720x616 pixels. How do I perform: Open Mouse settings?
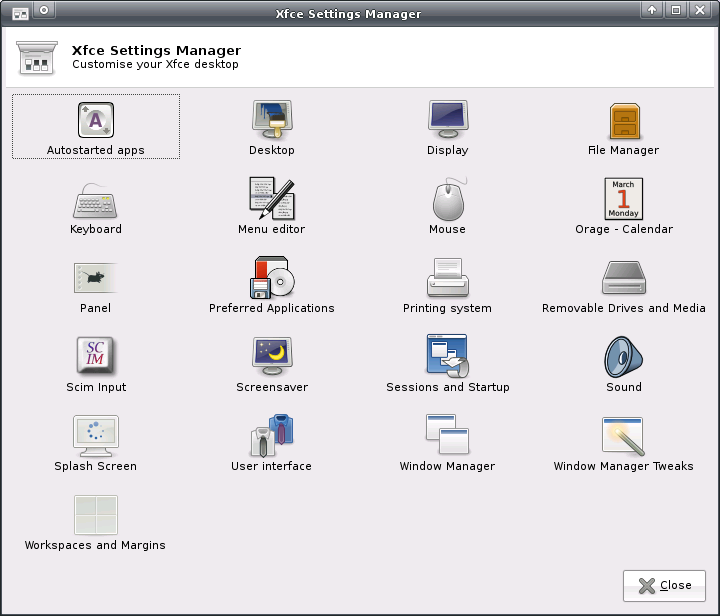(x=448, y=206)
